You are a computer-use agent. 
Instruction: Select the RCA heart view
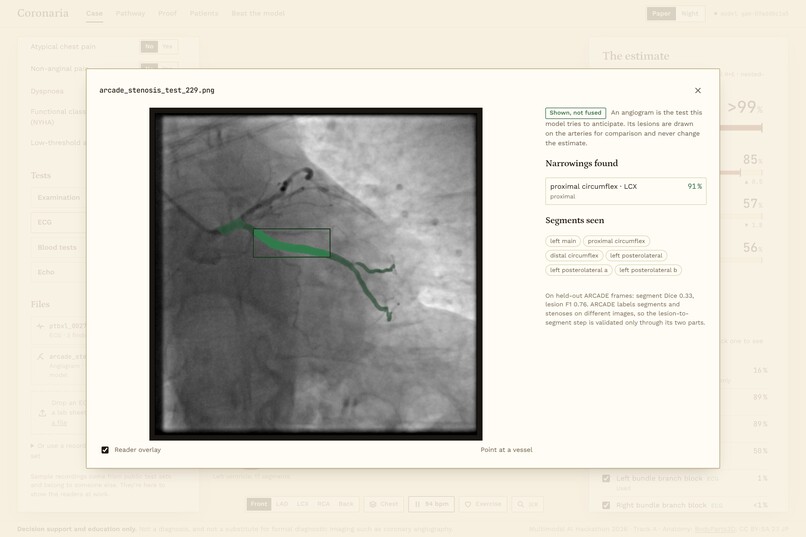(x=323, y=504)
